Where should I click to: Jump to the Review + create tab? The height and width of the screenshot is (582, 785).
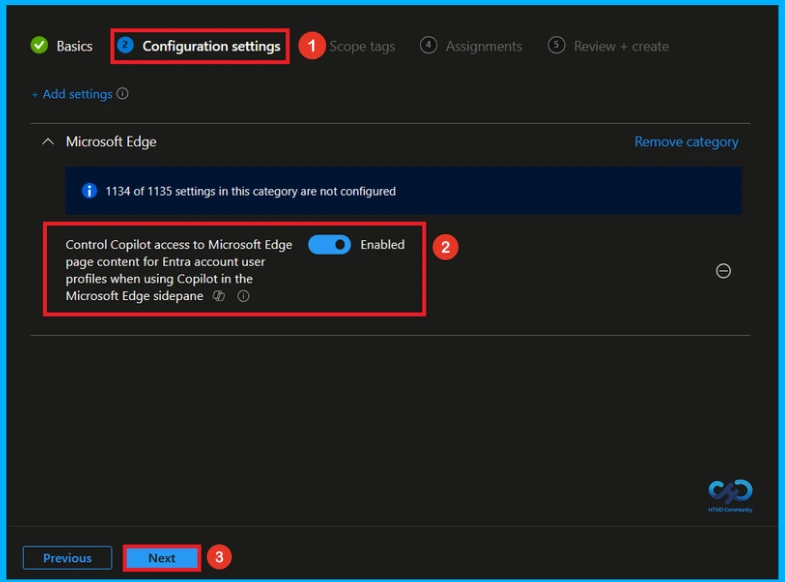tap(608, 46)
